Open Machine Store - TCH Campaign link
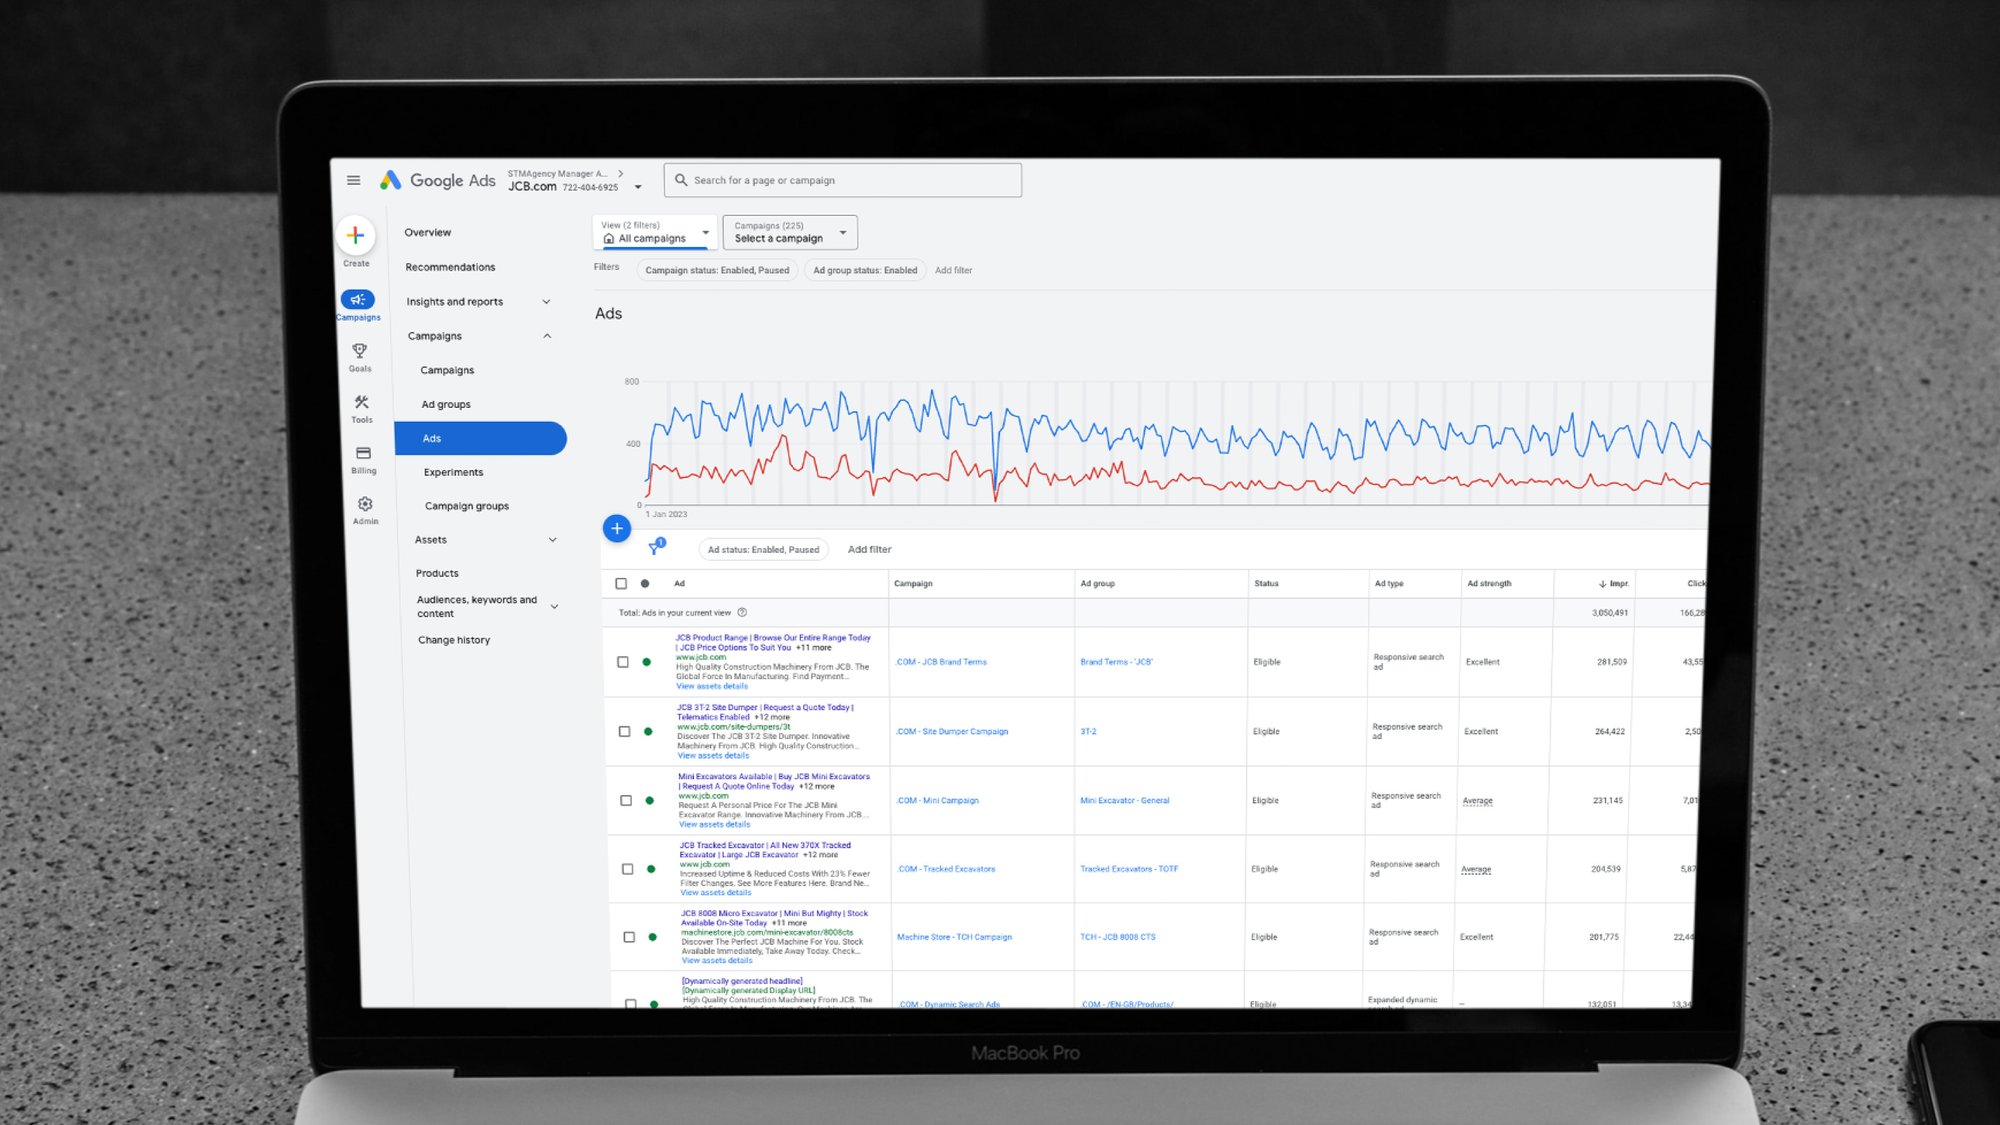 954,937
